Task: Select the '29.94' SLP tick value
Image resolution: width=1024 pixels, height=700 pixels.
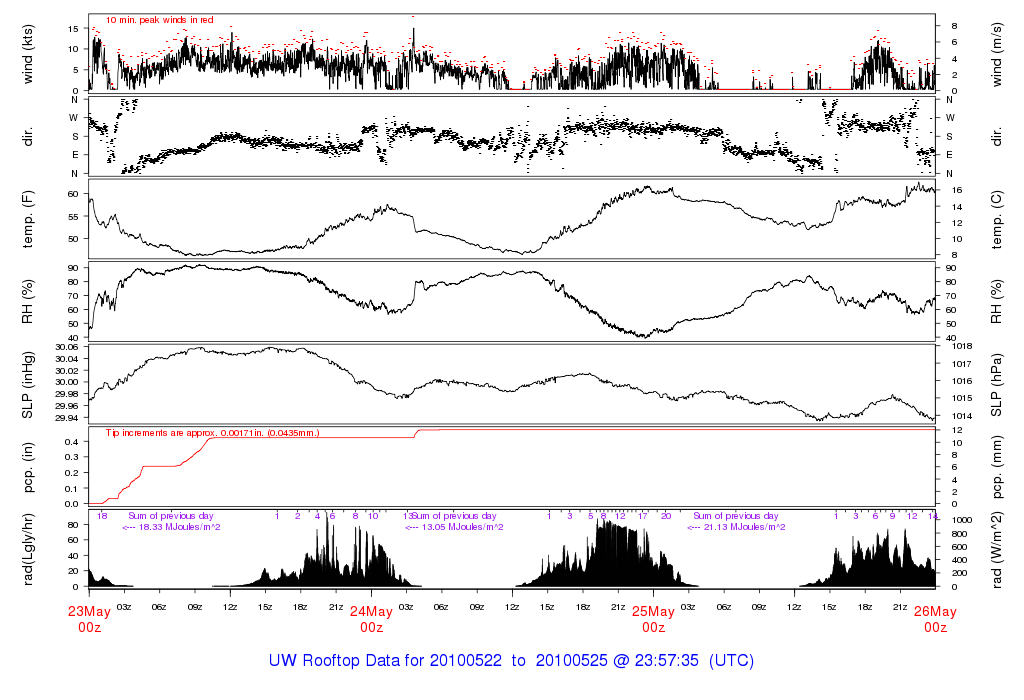Action: pos(67,418)
